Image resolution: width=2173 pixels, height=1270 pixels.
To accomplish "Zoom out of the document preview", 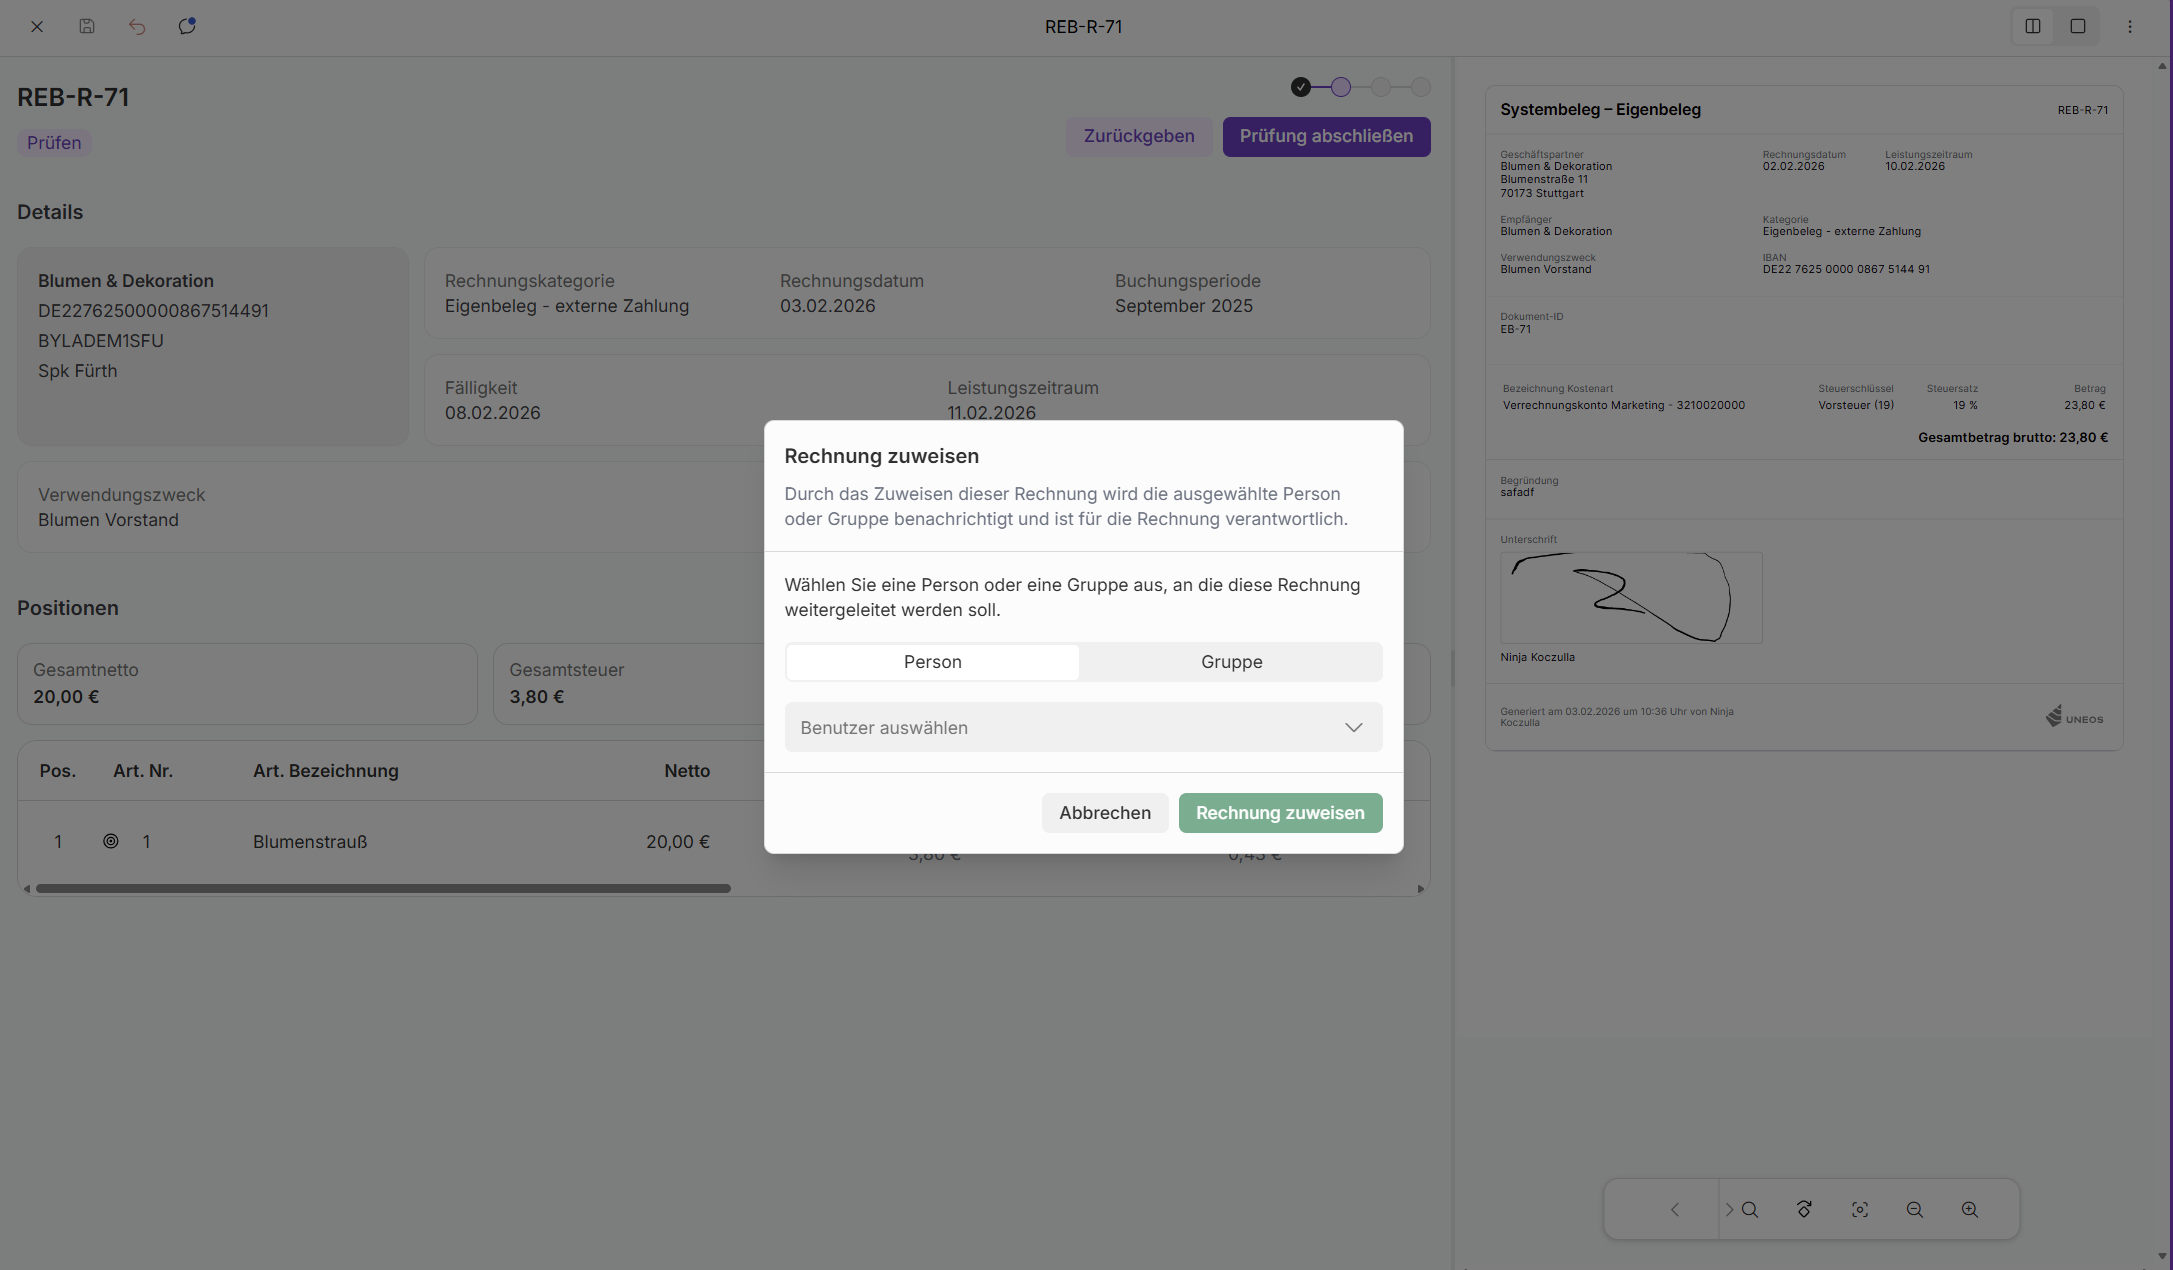I will (x=1914, y=1209).
